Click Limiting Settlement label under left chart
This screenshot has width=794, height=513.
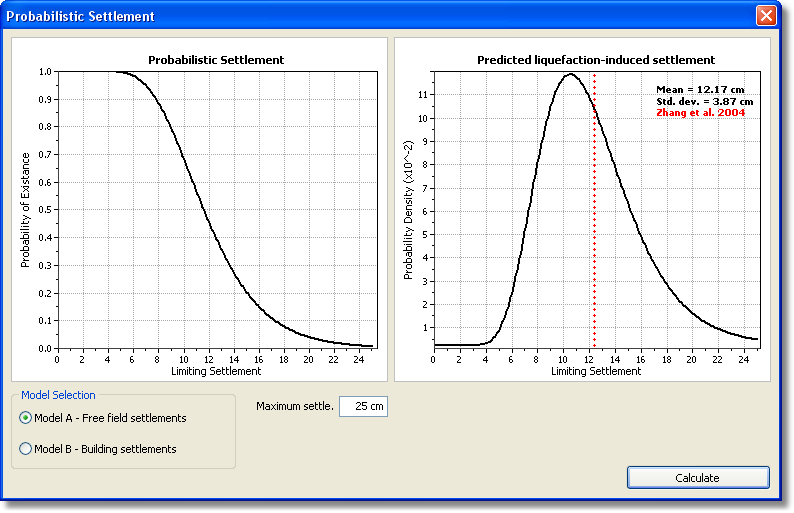tap(216, 371)
